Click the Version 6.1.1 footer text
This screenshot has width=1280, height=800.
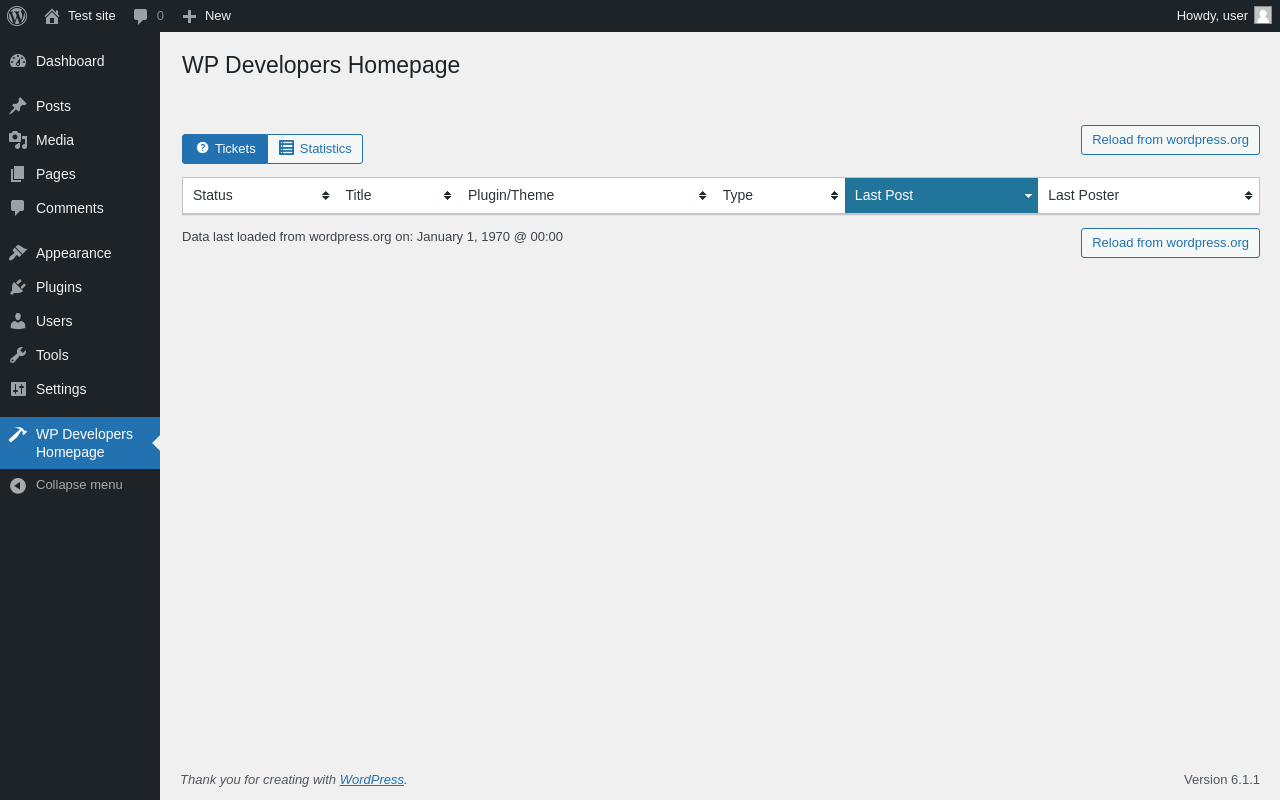point(1222,780)
